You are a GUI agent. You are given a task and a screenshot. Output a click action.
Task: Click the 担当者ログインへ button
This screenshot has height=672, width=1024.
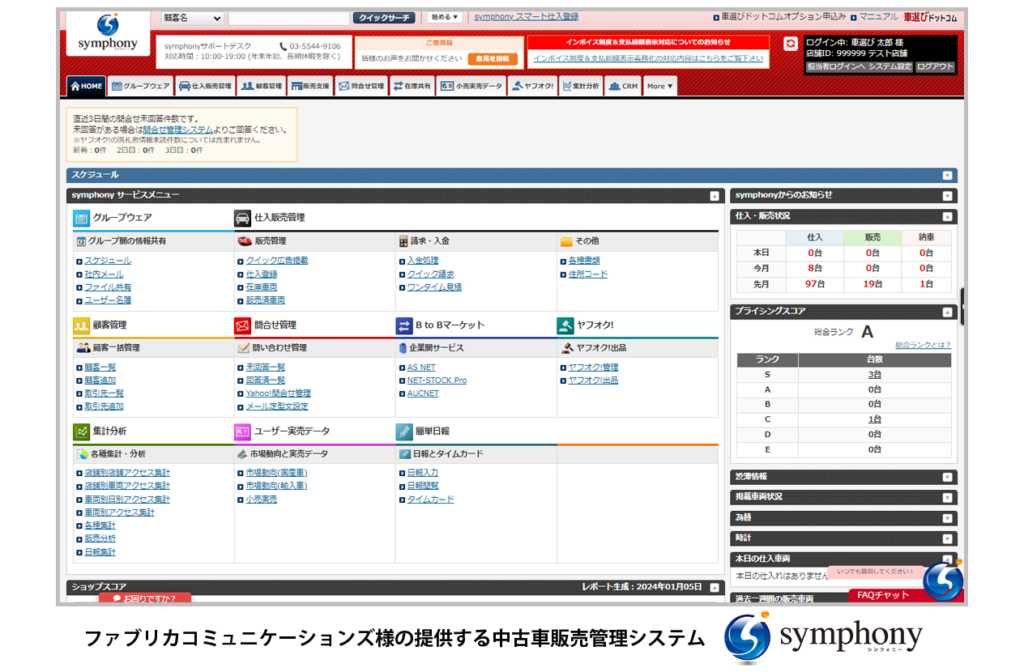click(835, 67)
